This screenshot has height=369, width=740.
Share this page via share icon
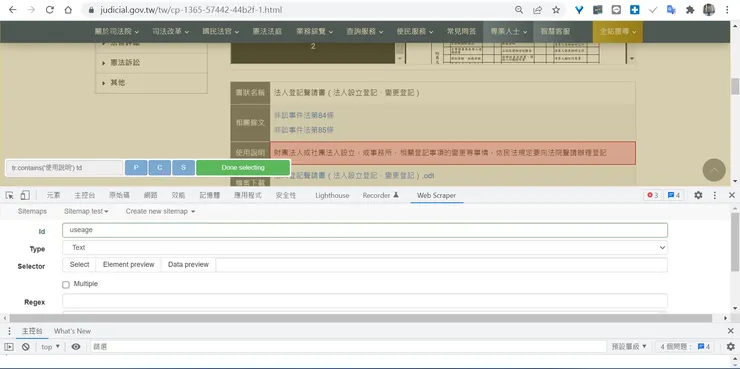[x=538, y=10]
